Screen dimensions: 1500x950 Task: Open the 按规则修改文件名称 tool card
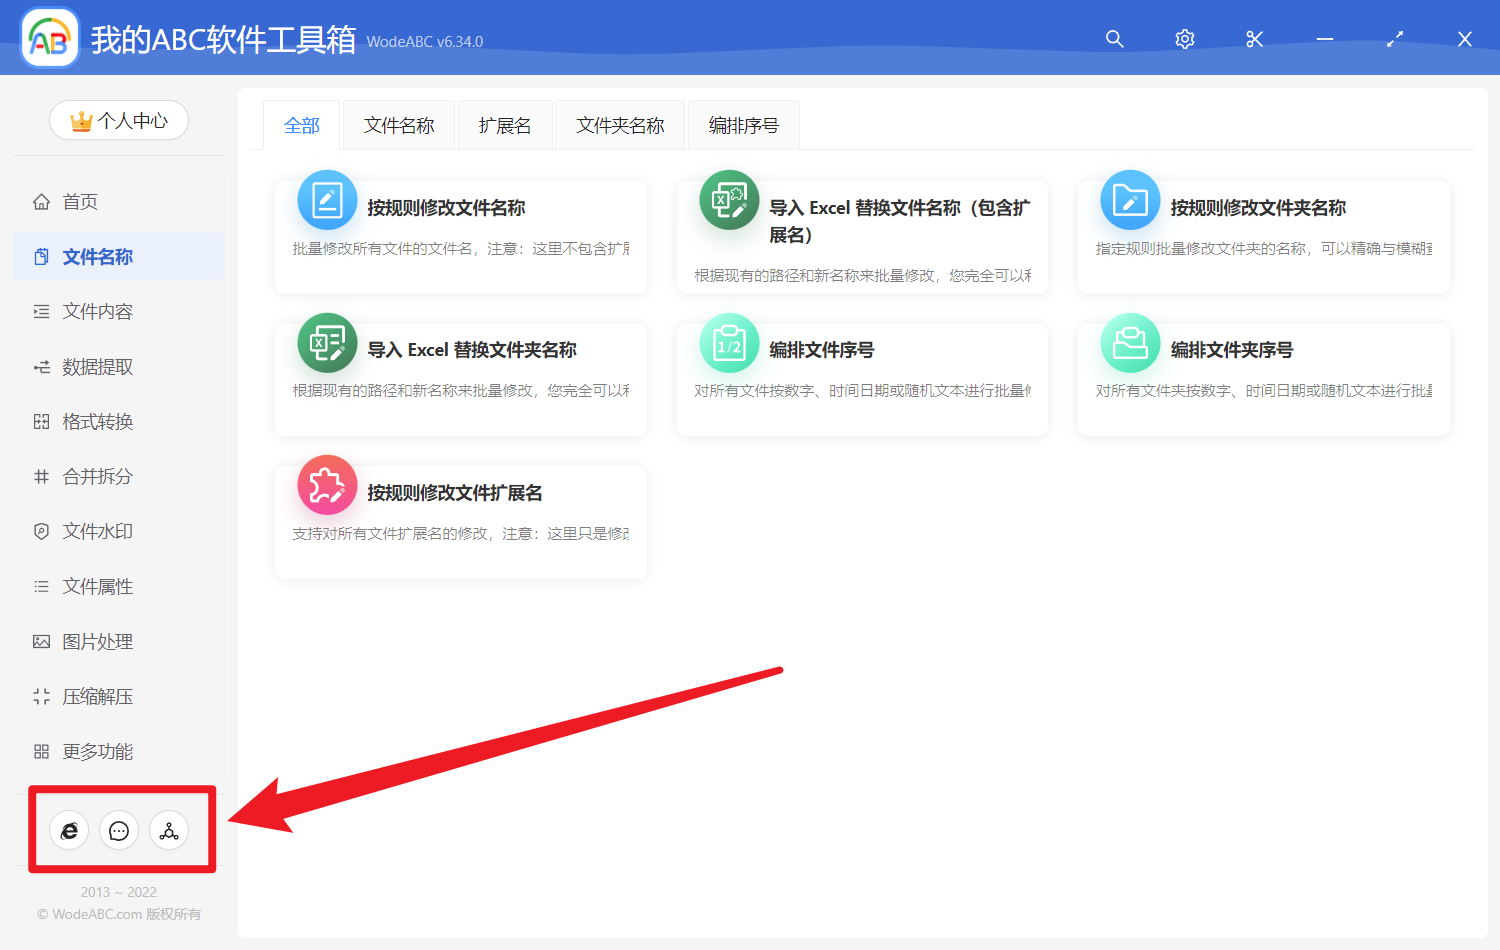click(x=460, y=236)
